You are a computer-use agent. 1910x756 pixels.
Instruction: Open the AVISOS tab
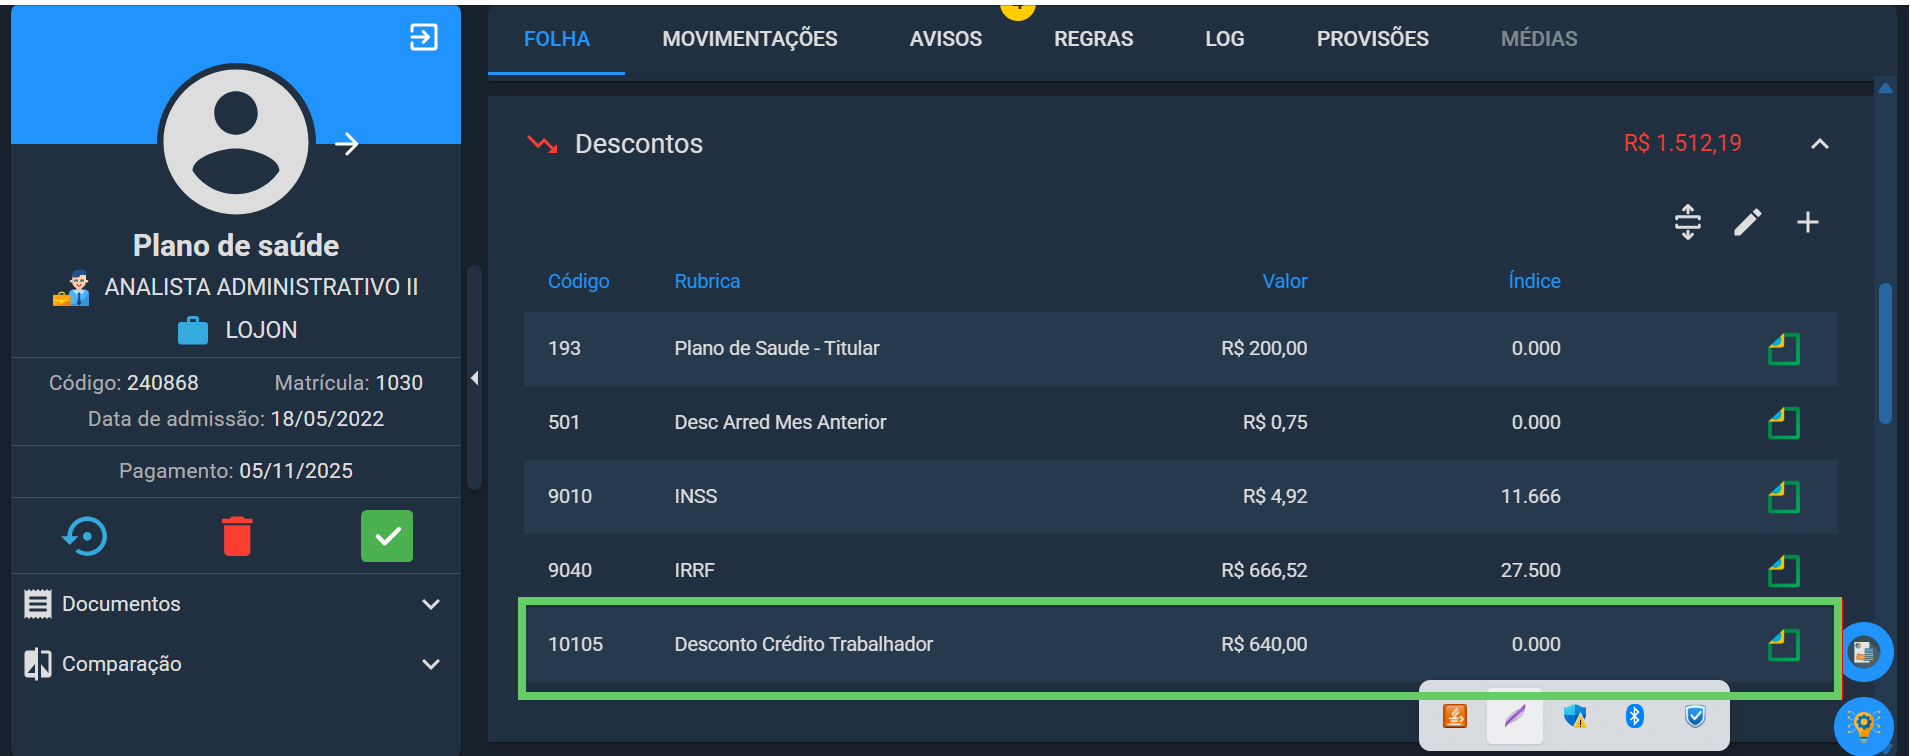(946, 39)
